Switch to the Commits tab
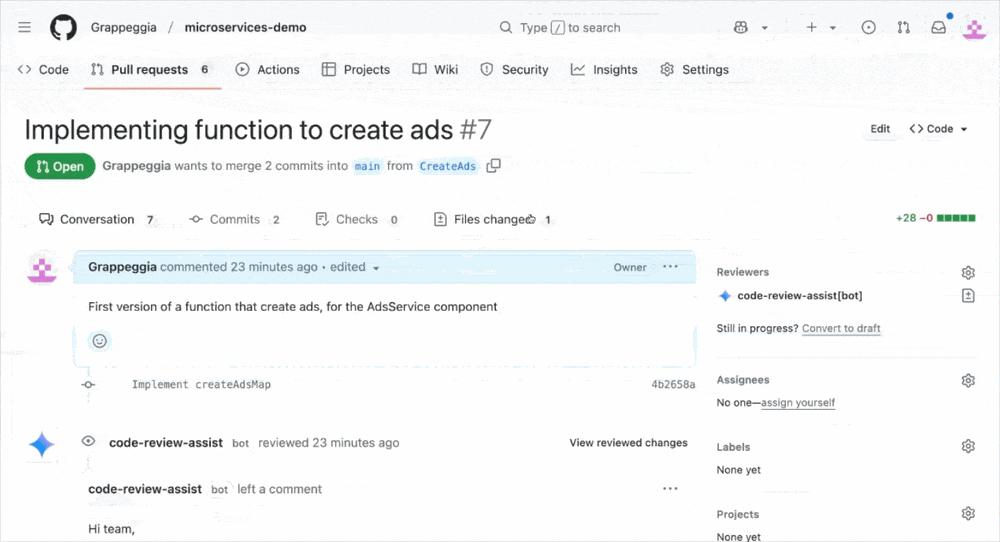This screenshot has height=542, width=1000. [234, 219]
